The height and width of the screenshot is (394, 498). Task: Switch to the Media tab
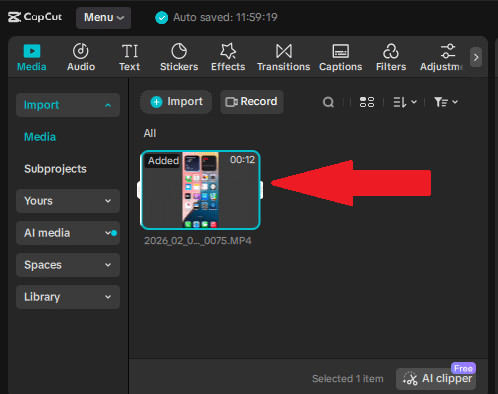click(32, 58)
